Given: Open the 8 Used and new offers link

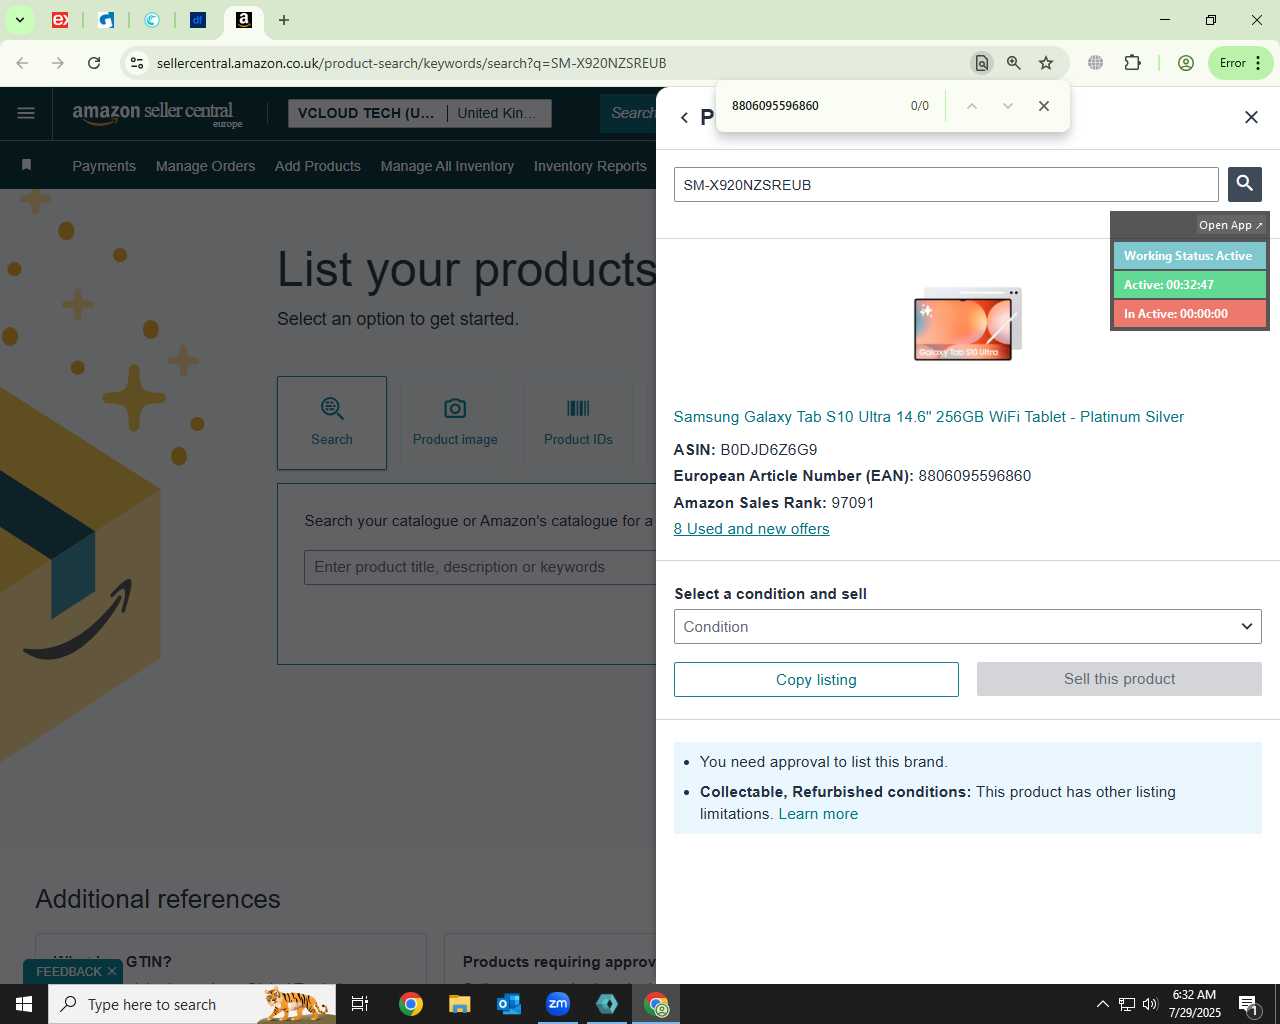Looking at the screenshot, I should pos(751,529).
